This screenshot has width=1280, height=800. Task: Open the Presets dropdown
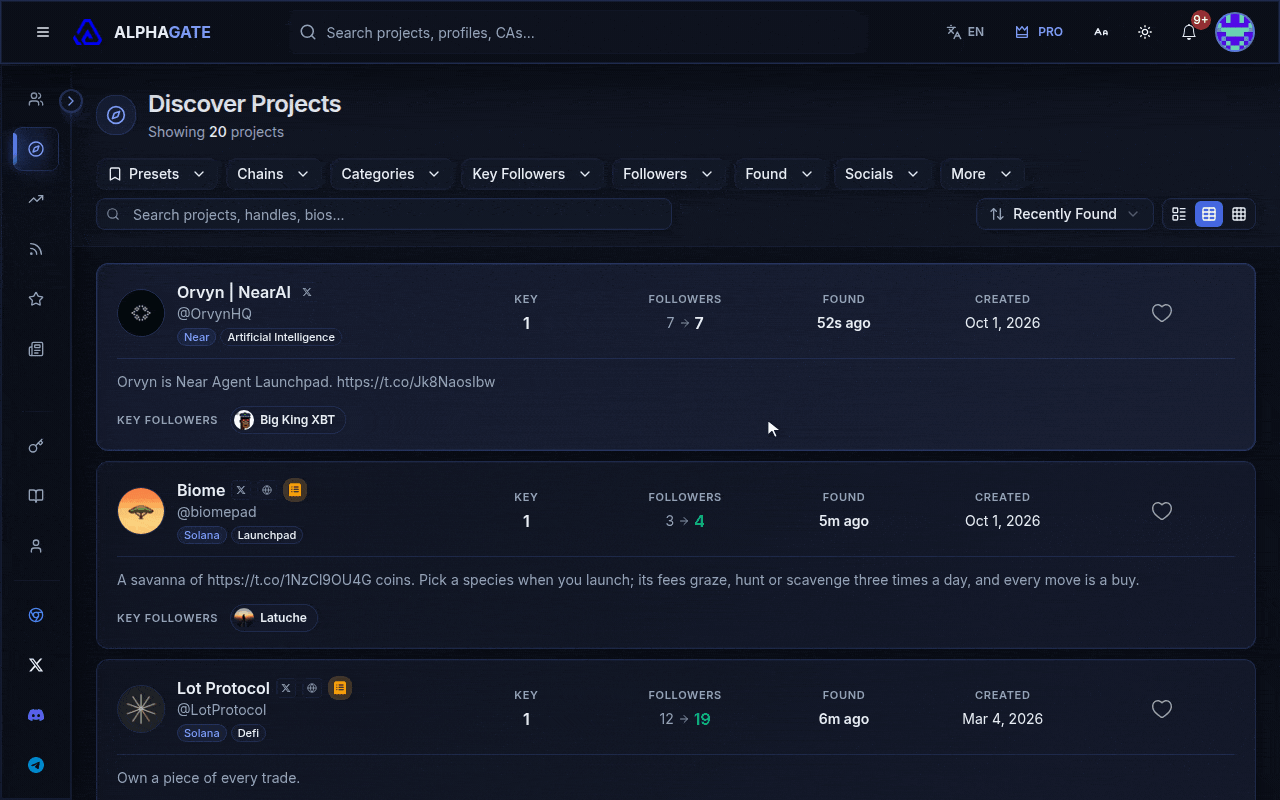point(157,174)
